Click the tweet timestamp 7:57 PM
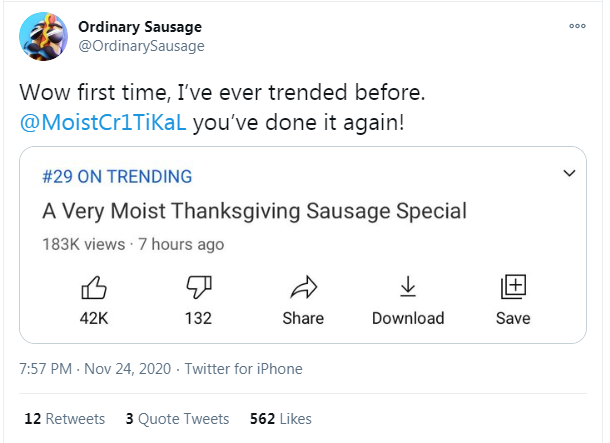 46,369
